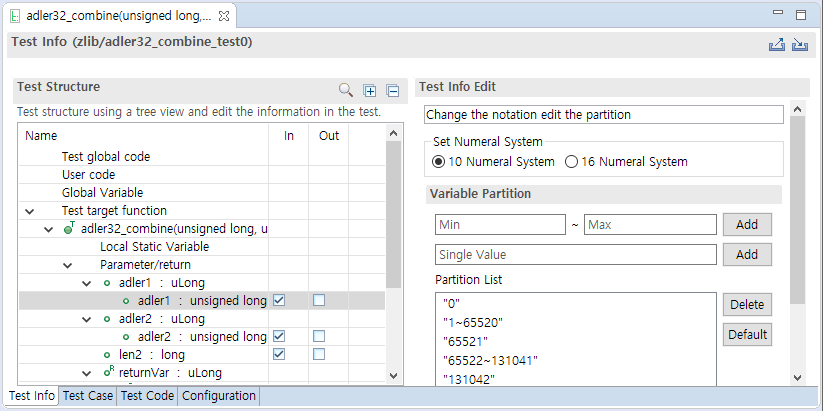This screenshot has width=823, height=411.
Task: Click the Name column header
Action: pyautogui.click(x=144, y=136)
